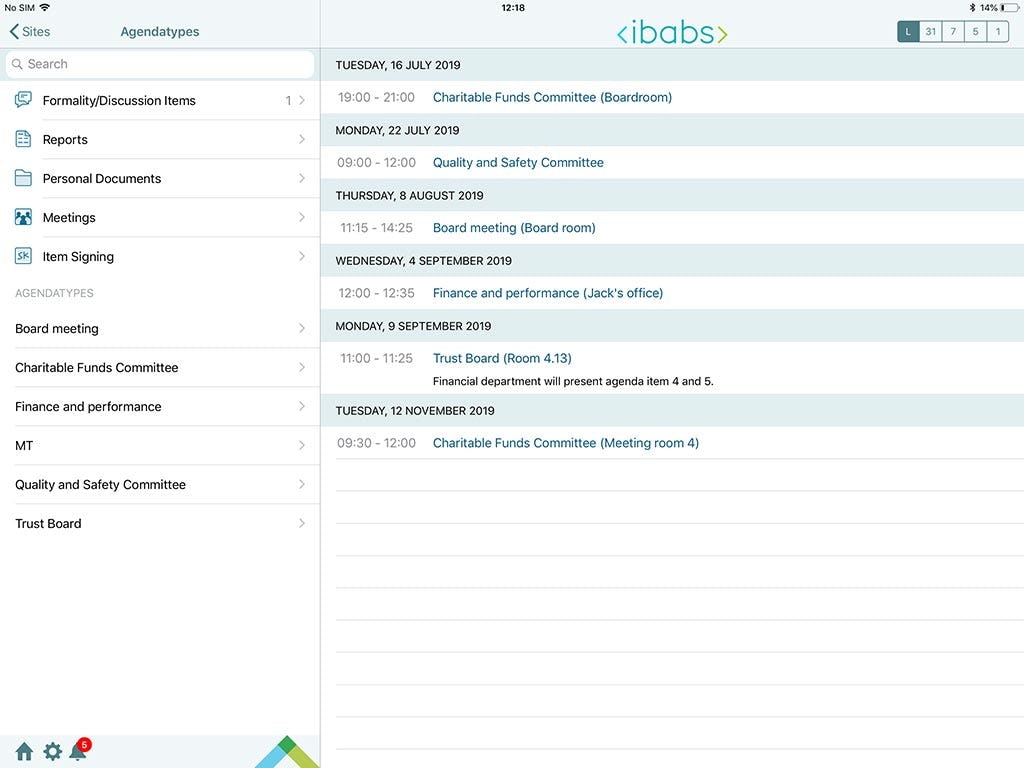
Task: Click the Reports document icon
Action: pyautogui.click(x=24, y=139)
